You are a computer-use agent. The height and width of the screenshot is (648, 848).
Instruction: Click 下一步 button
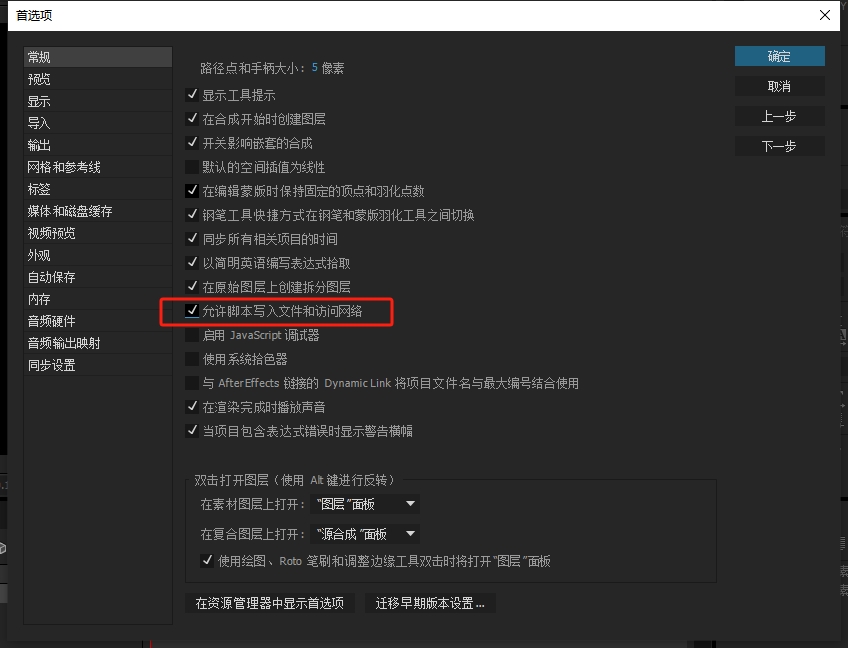pyautogui.click(x=779, y=146)
